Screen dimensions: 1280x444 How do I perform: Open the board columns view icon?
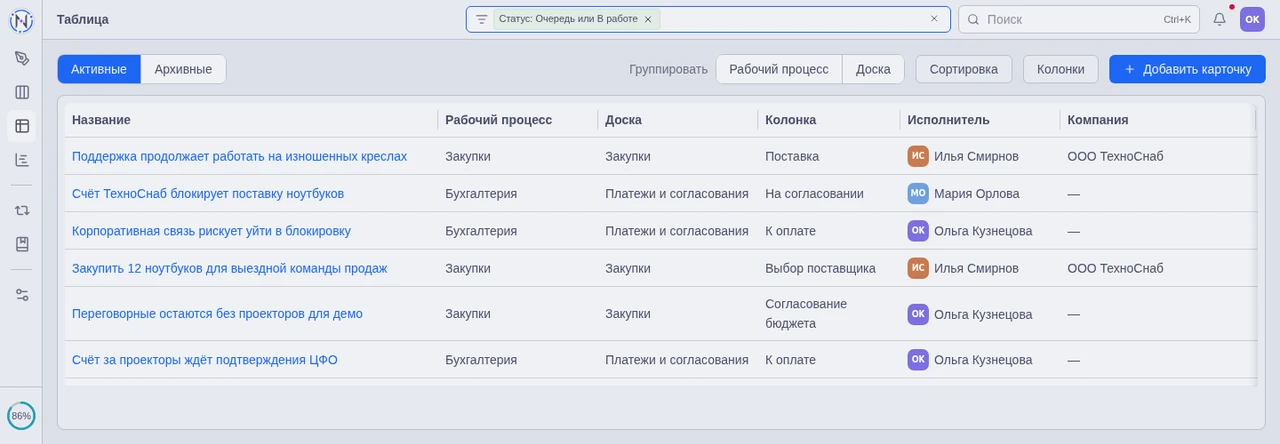coord(21,92)
